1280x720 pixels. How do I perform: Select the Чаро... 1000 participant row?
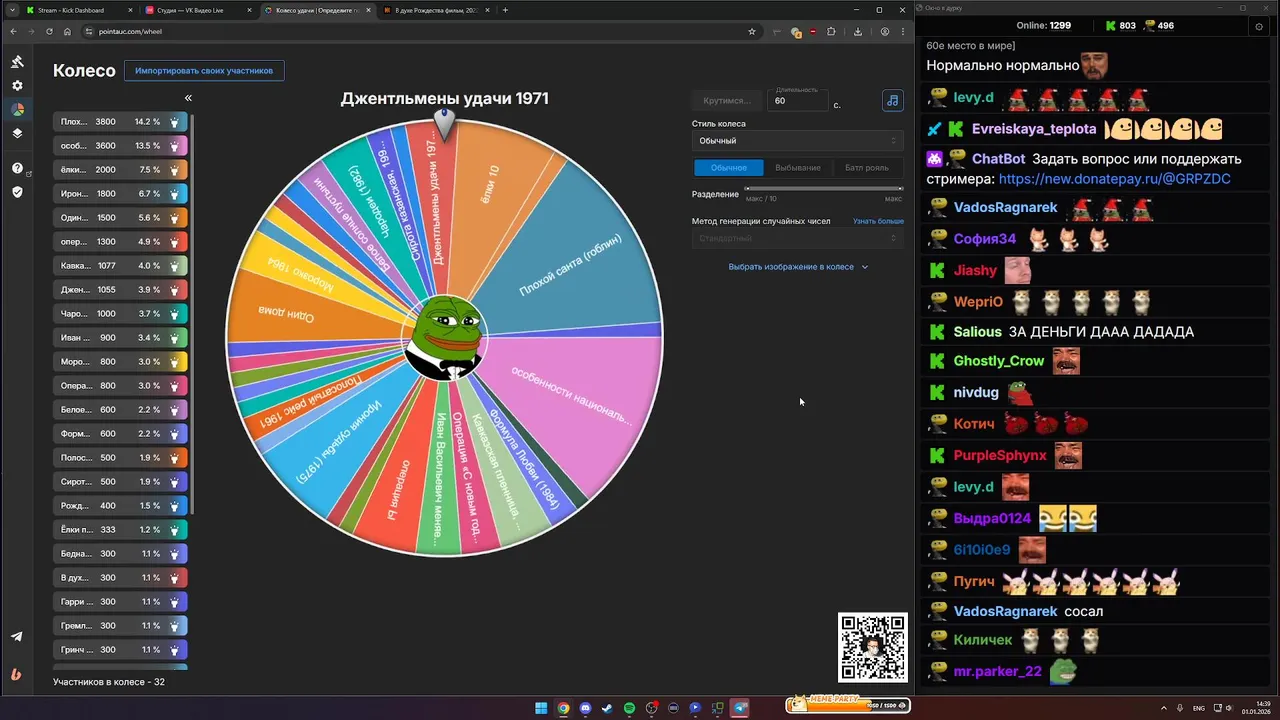(x=120, y=314)
